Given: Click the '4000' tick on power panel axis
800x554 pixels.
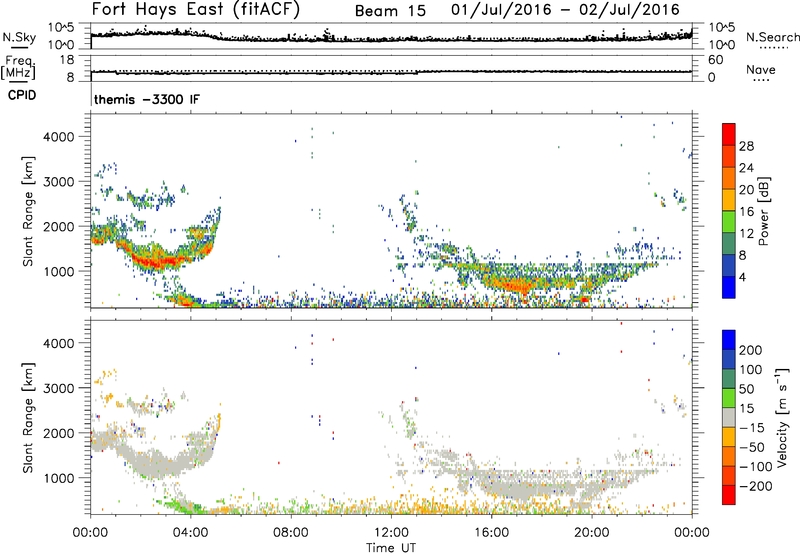Looking at the screenshot, I should click(58, 137).
